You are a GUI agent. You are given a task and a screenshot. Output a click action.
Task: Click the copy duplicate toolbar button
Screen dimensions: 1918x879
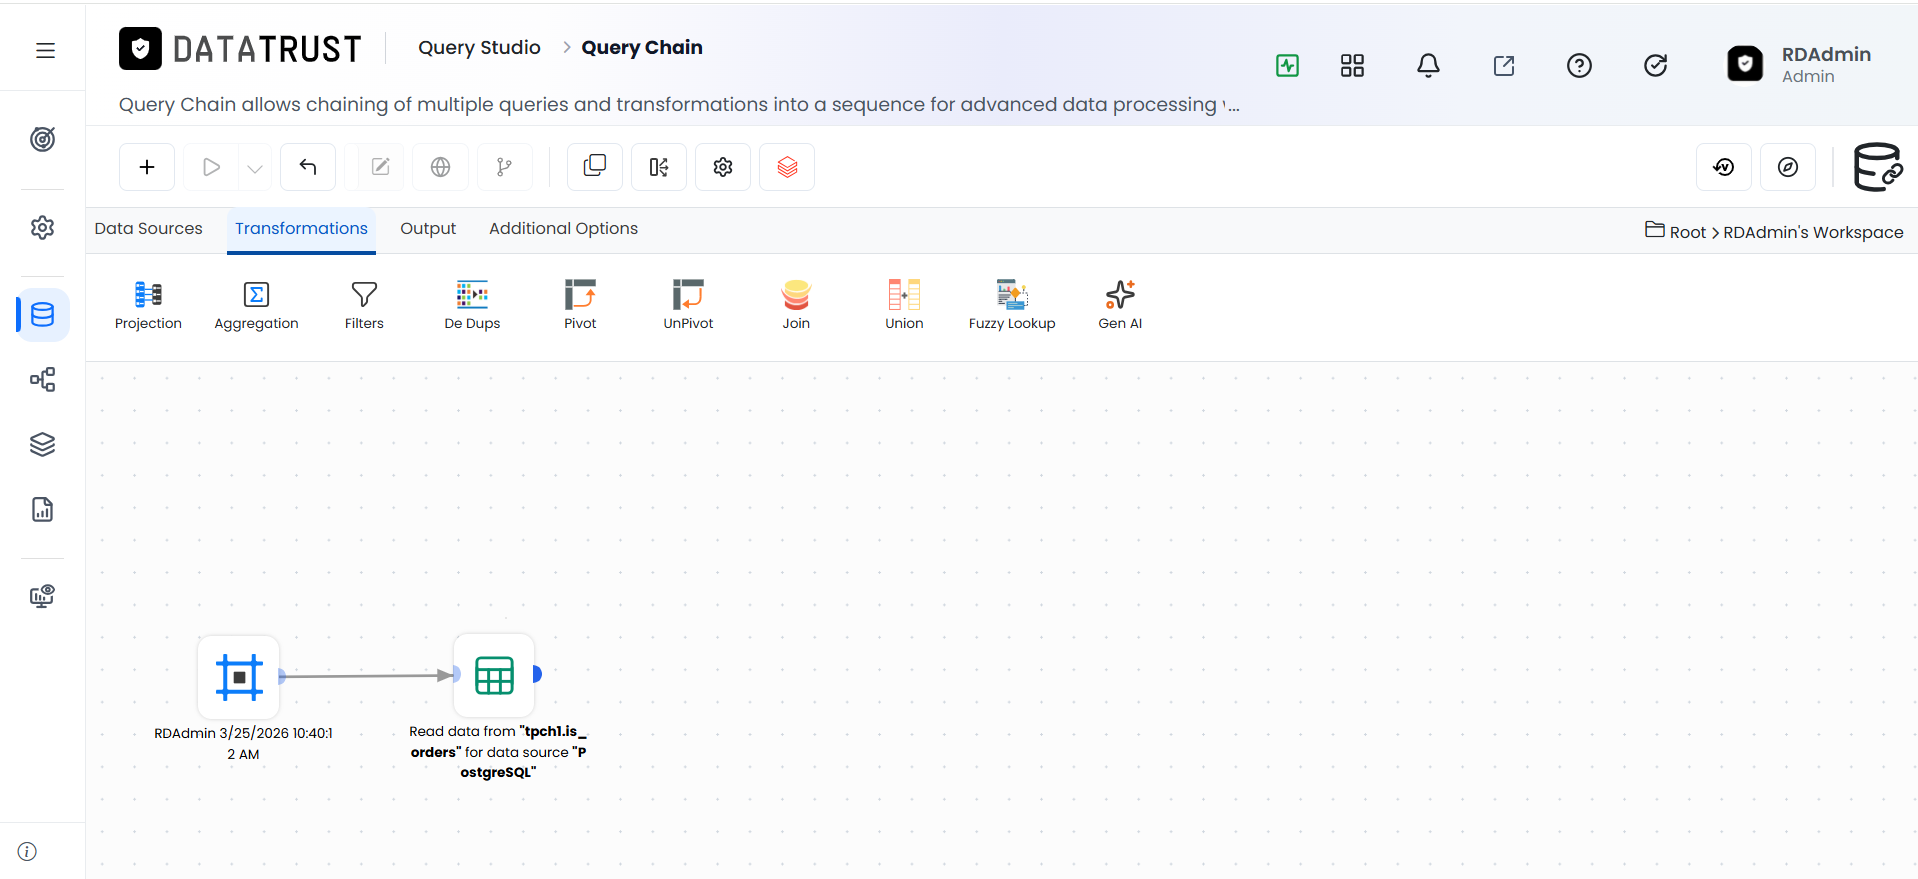(x=595, y=167)
